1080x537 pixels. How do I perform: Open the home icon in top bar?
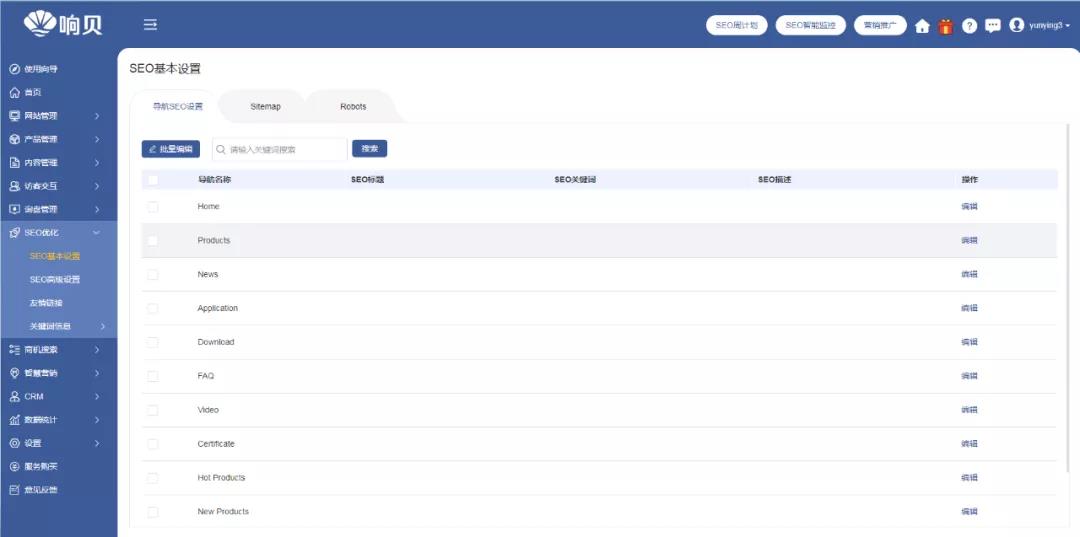click(922, 26)
